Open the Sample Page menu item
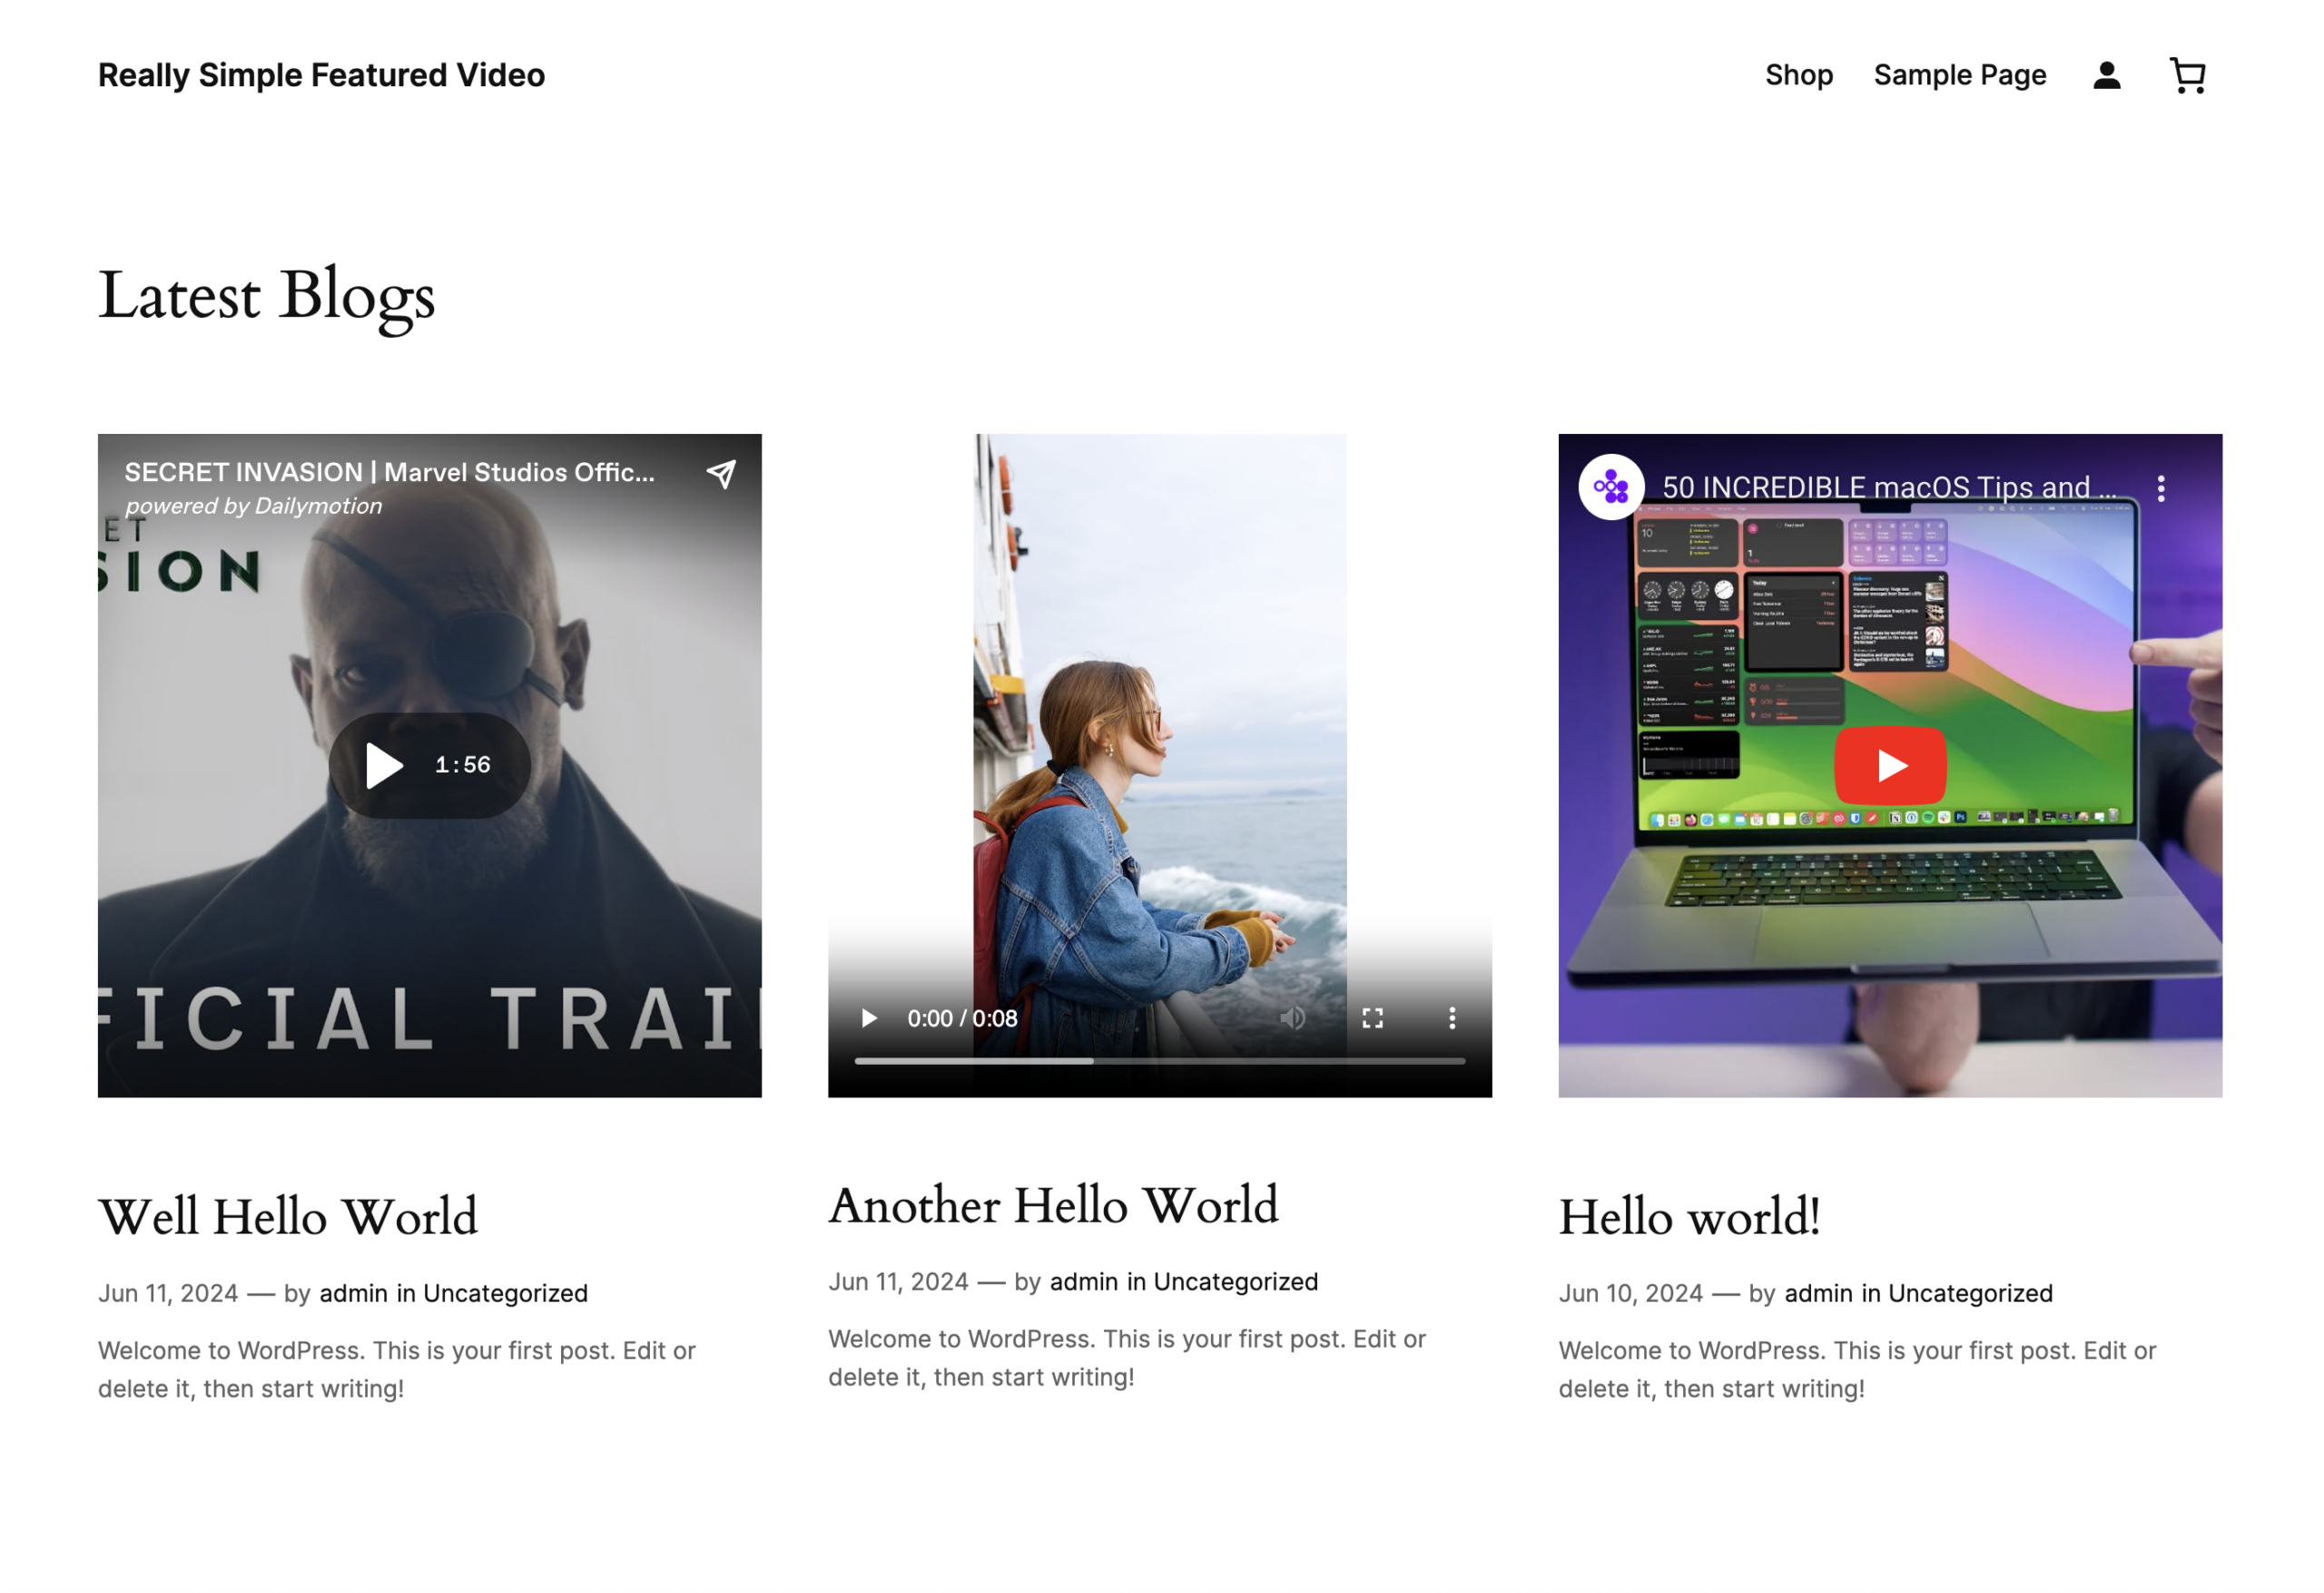 pos(1960,75)
